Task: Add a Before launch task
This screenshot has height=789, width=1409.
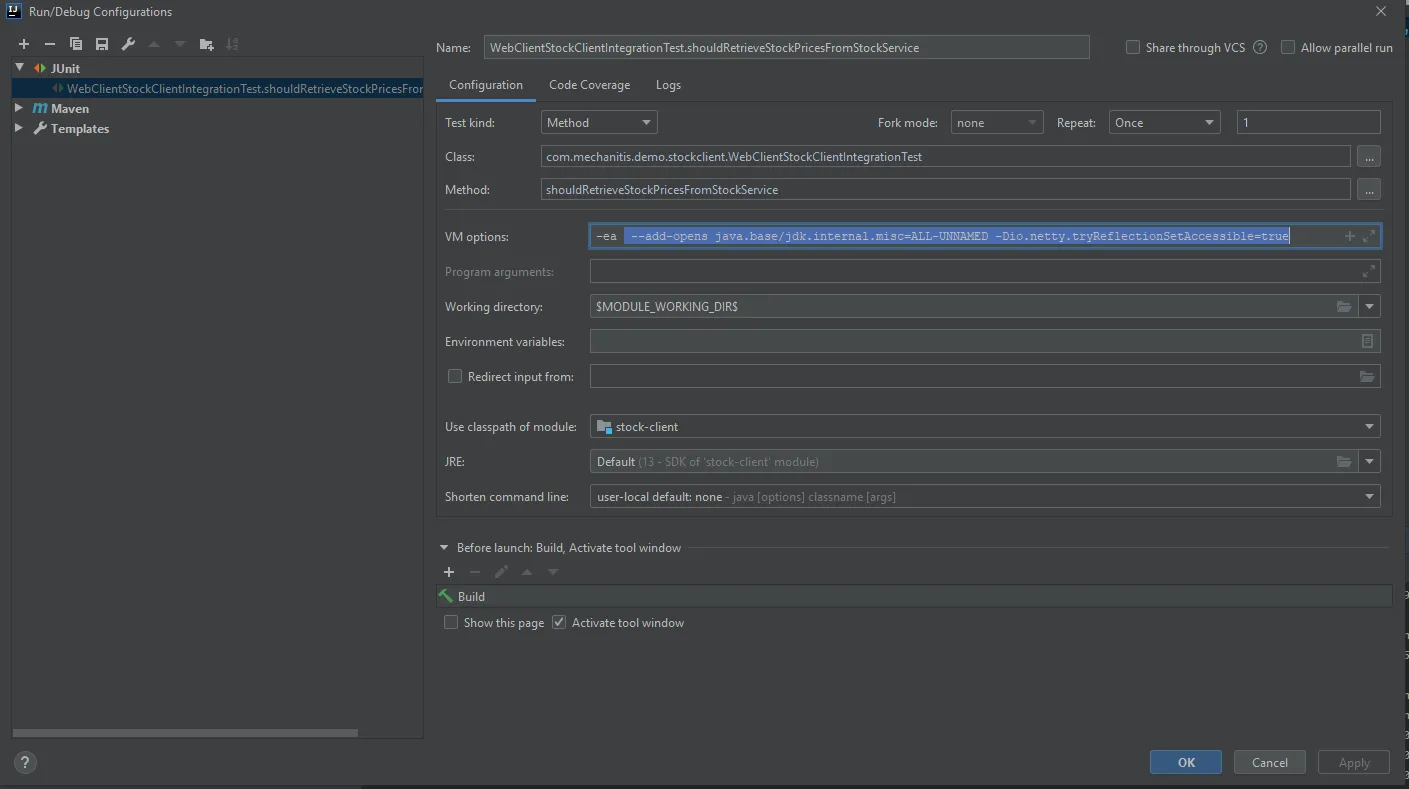Action: (x=449, y=572)
